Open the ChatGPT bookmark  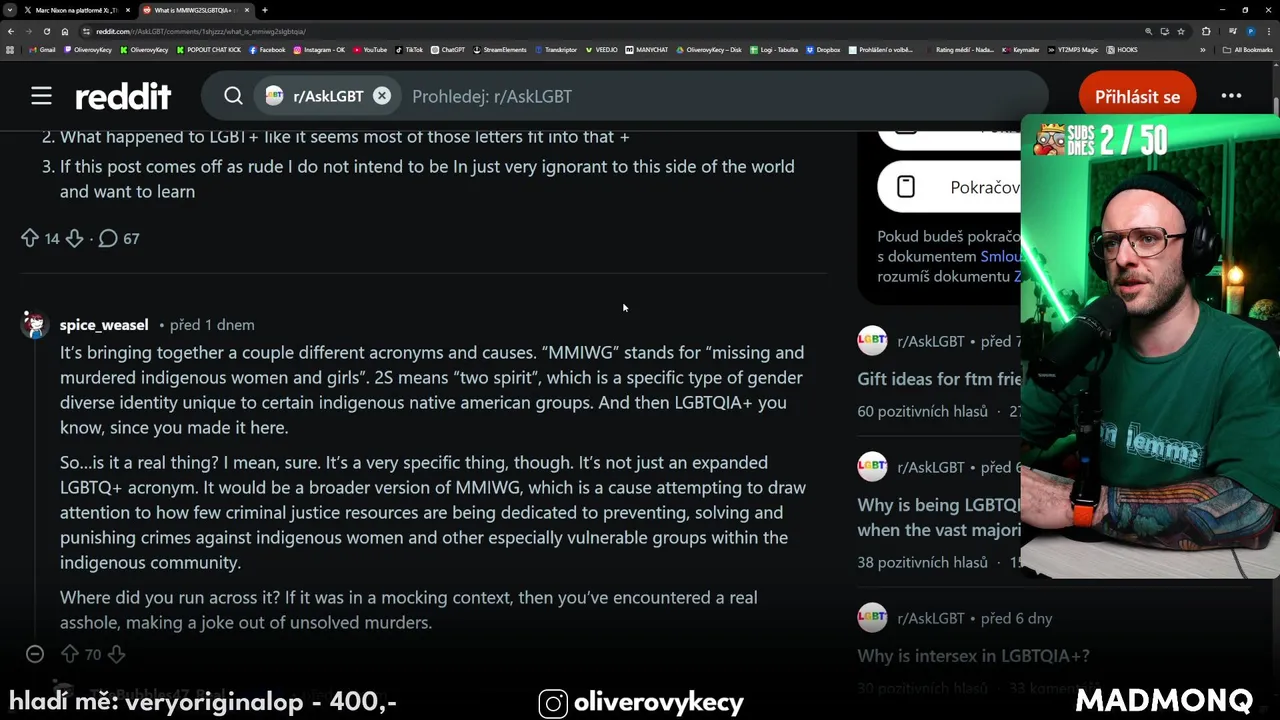[x=448, y=49]
